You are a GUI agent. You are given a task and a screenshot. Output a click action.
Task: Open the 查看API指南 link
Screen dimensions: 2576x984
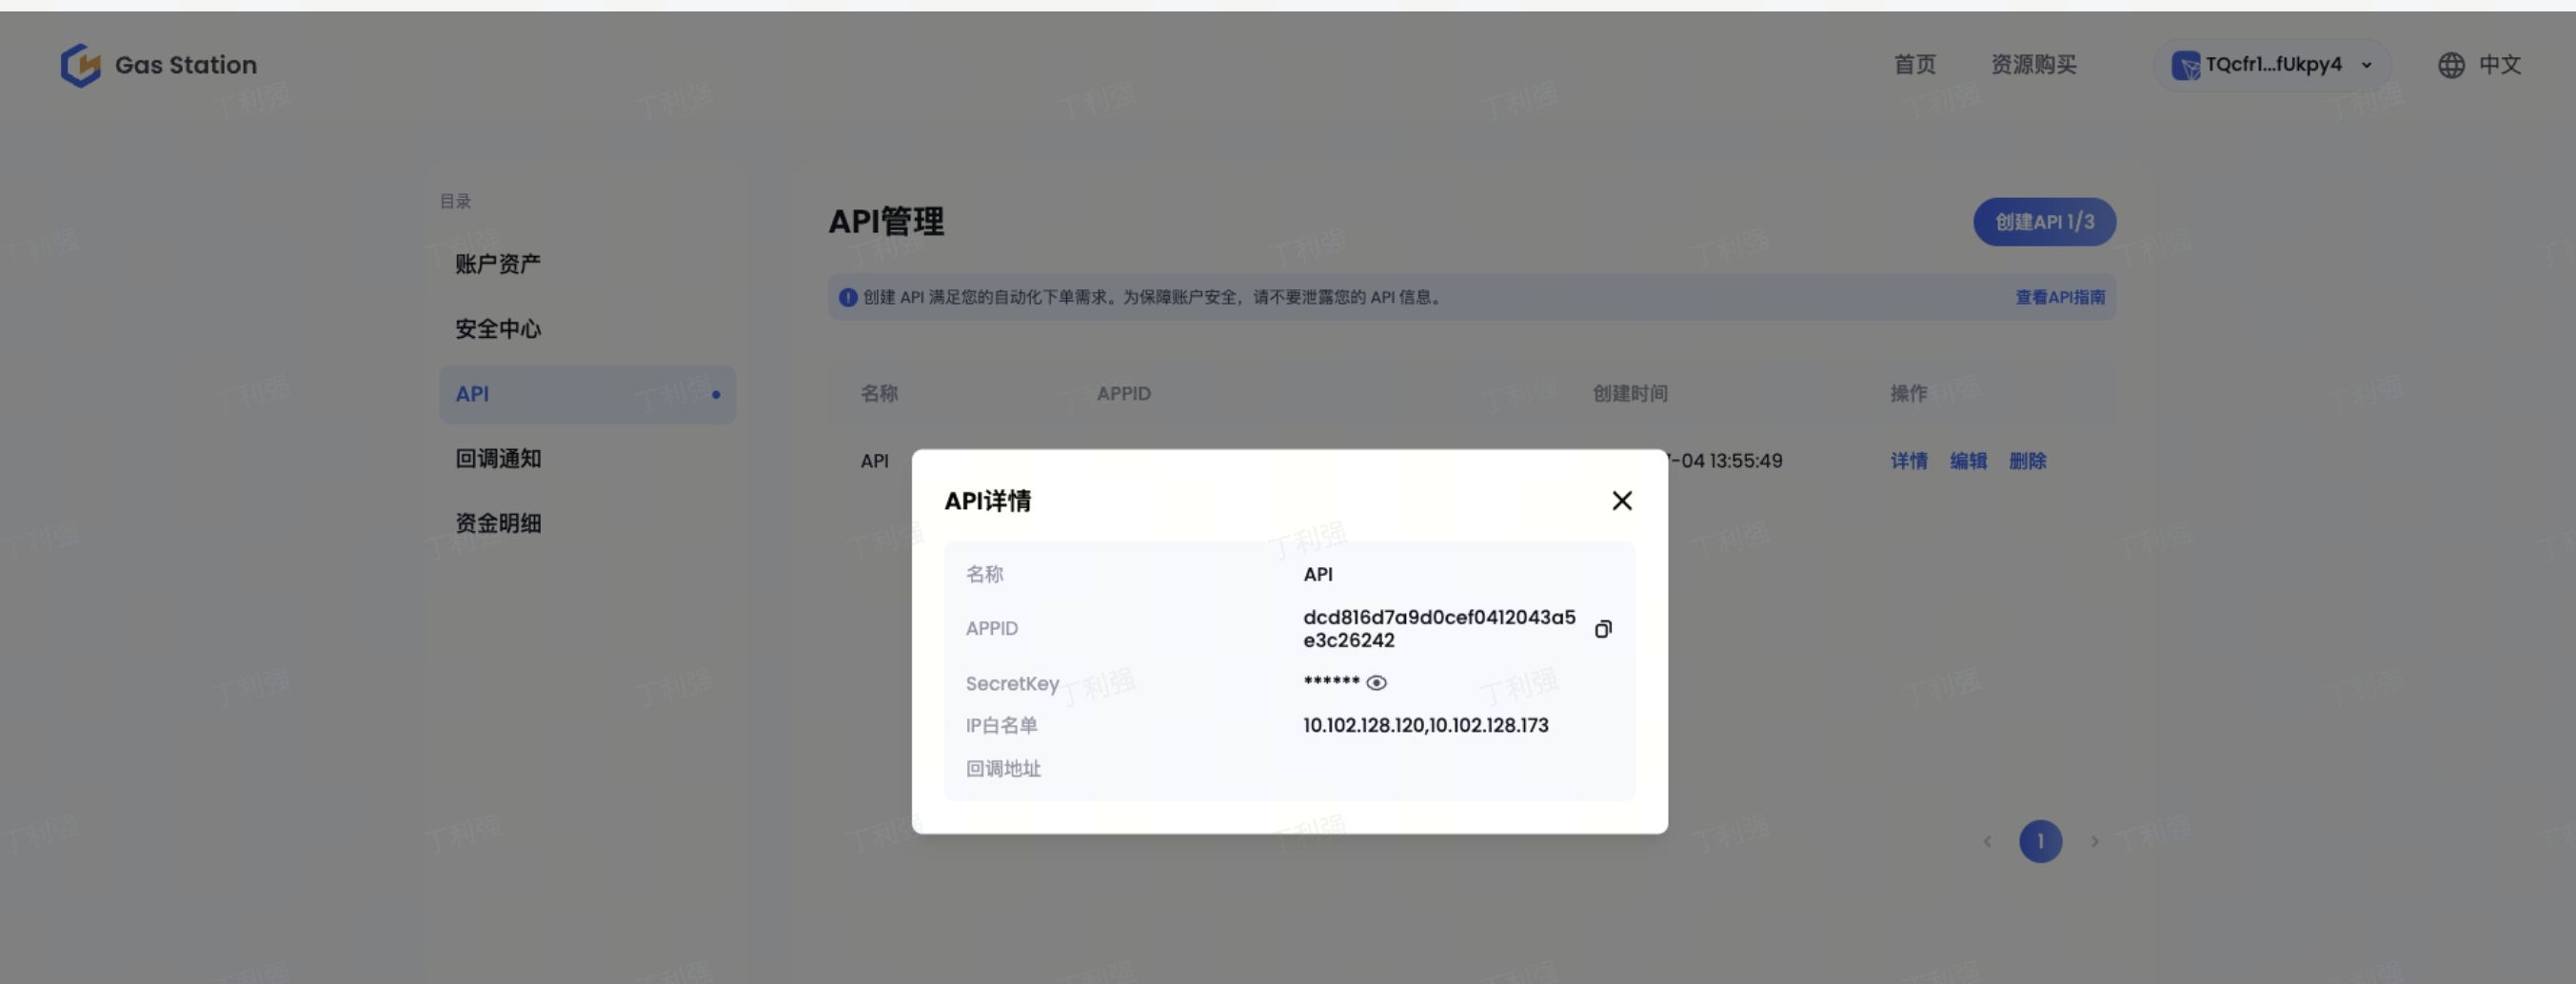(2060, 297)
